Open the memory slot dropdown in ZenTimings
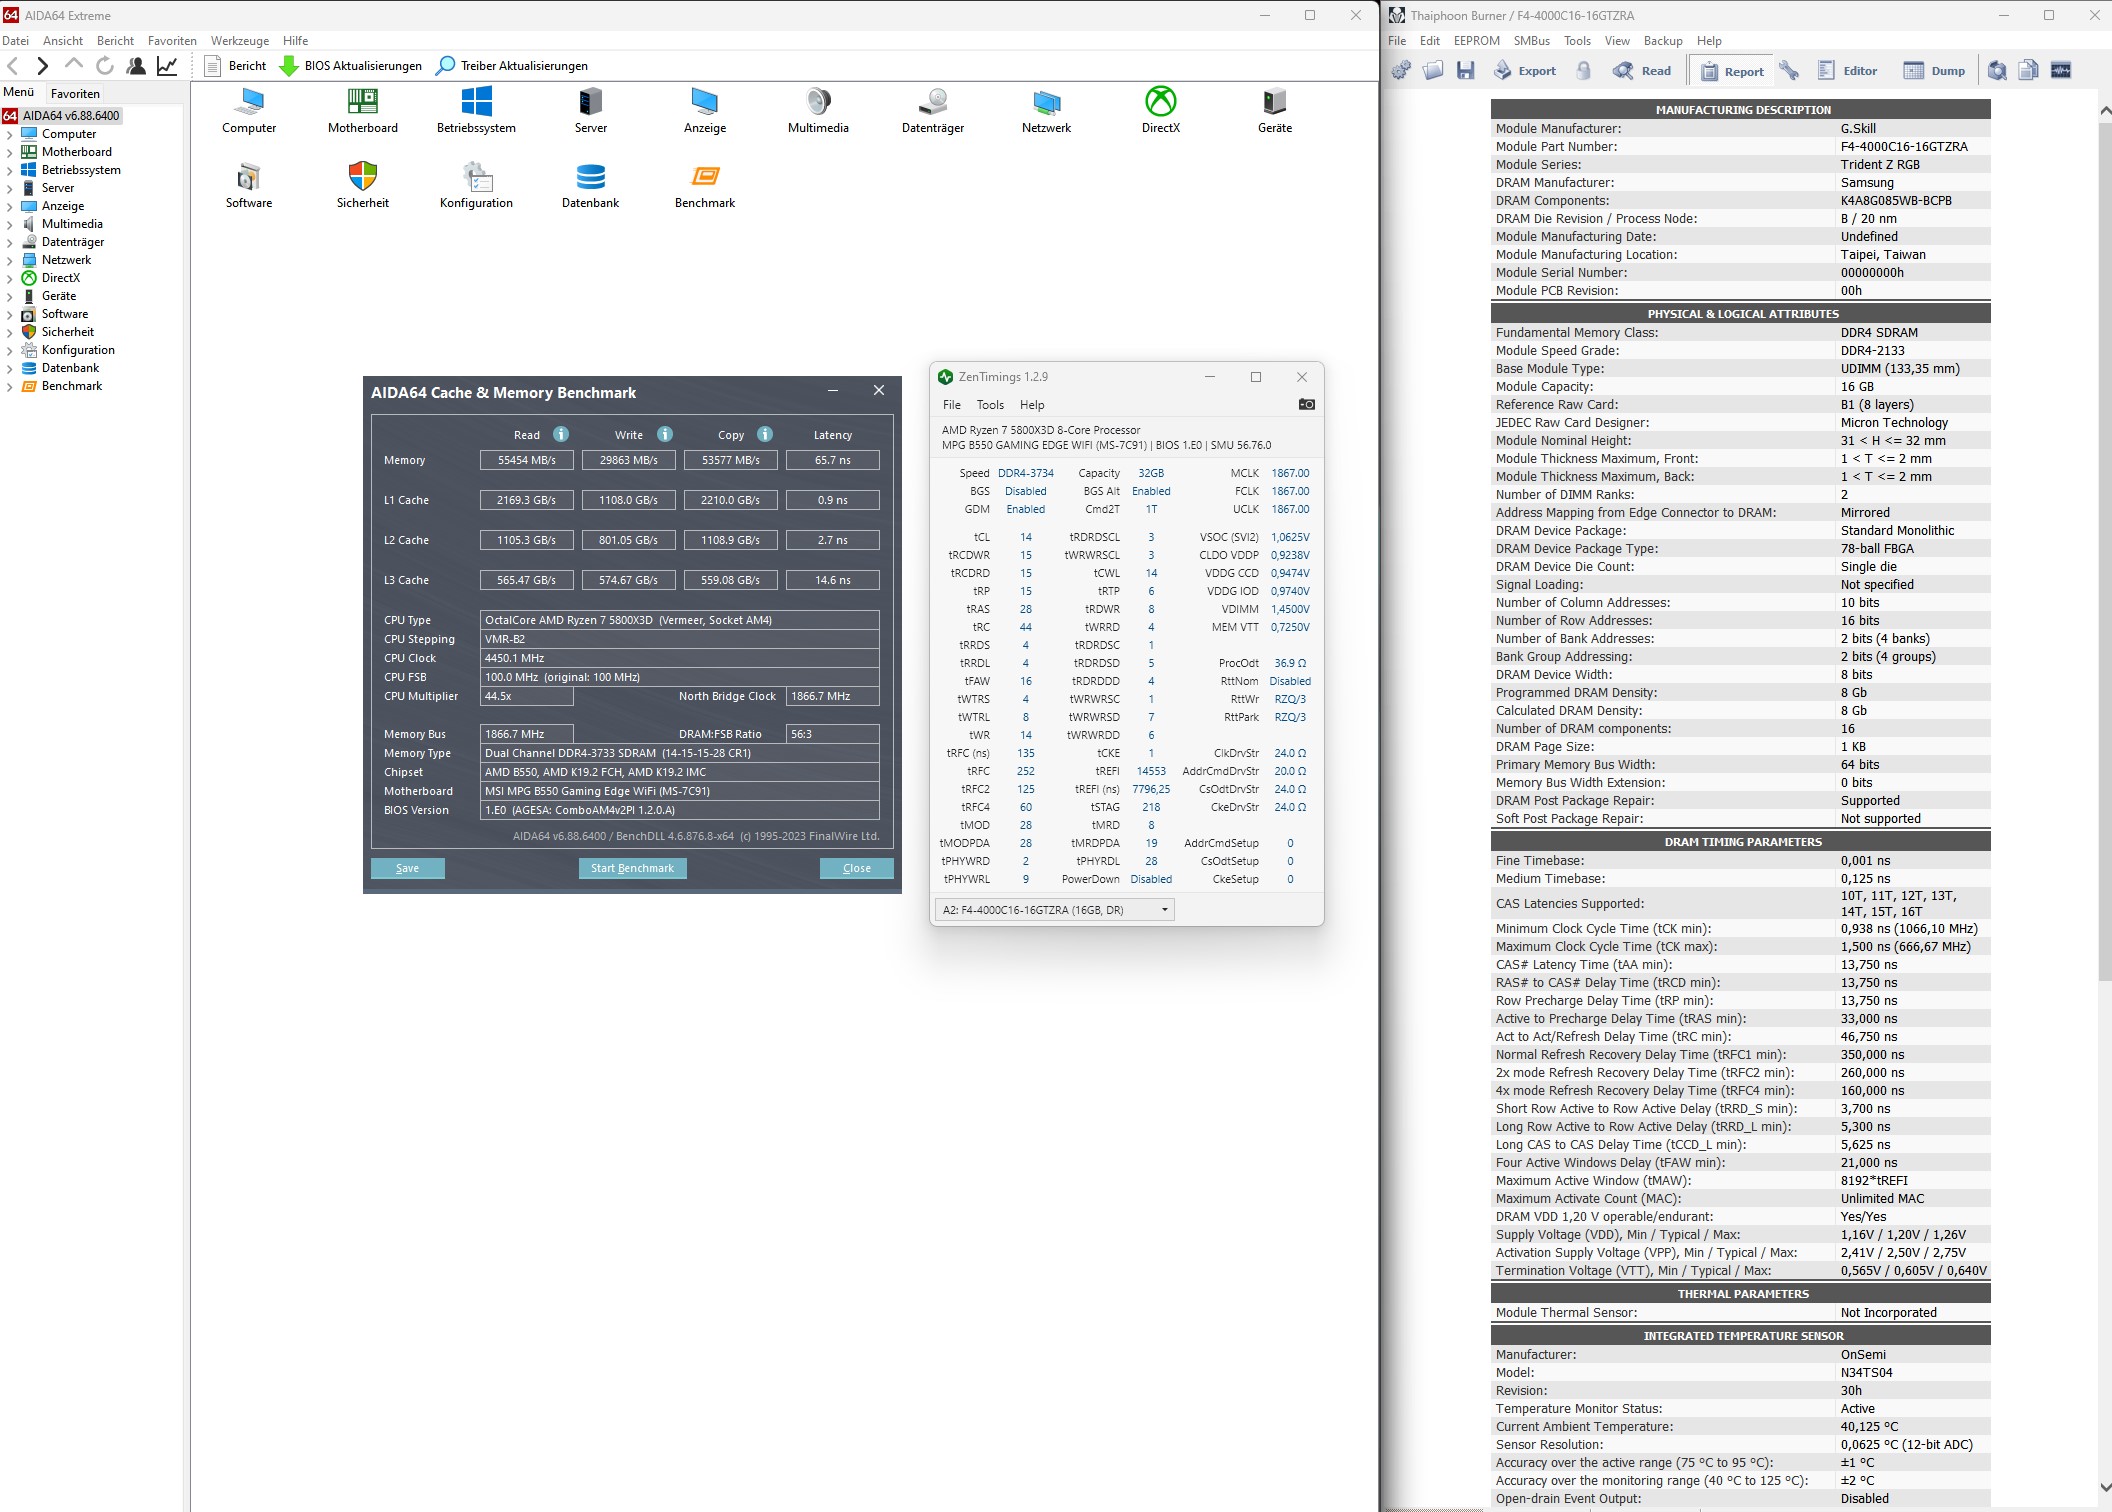Screen dimensions: 2112x1512 pyautogui.click(x=1163, y=909)
